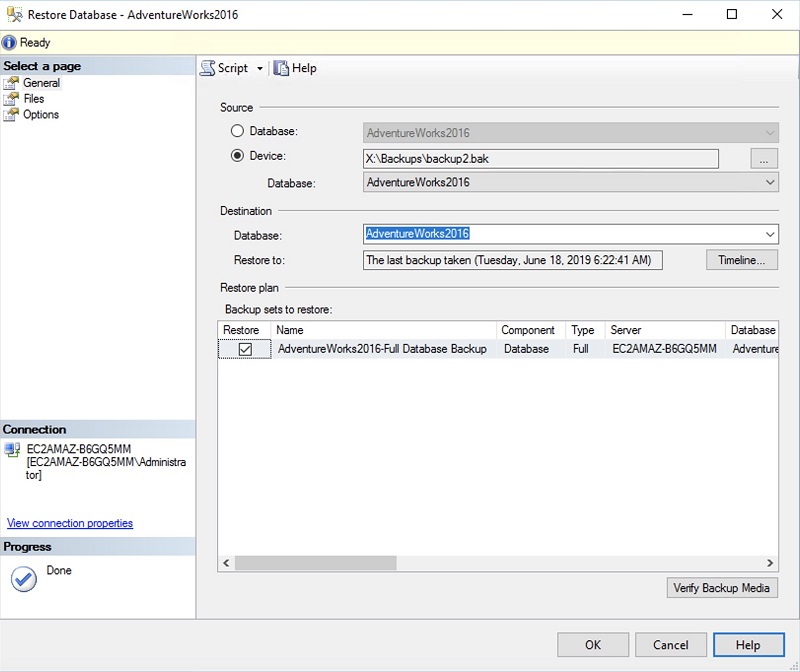The height and width of the screenshot is (672, 800).
Task: Click the Cancel button
Action: point(671,645)
